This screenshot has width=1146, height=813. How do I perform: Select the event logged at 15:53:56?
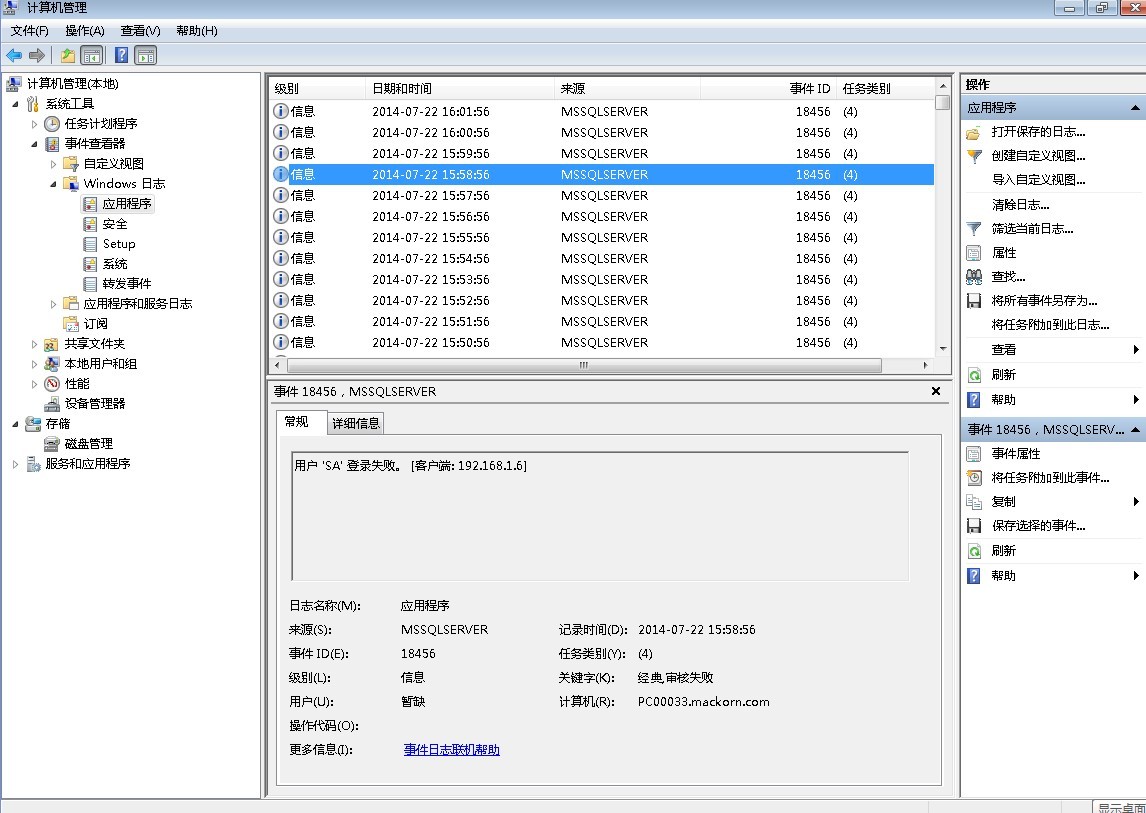430,280
